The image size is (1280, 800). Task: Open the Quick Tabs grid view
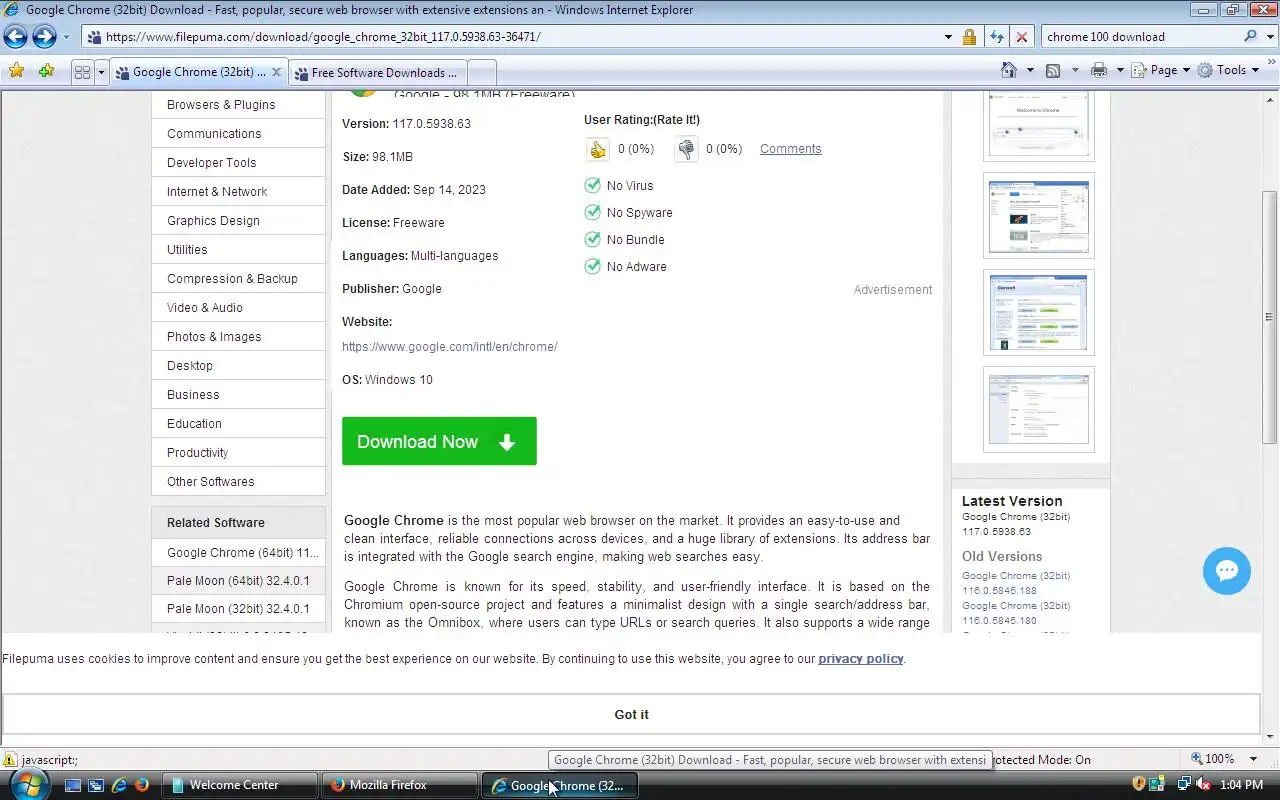(x=83, y=72)
